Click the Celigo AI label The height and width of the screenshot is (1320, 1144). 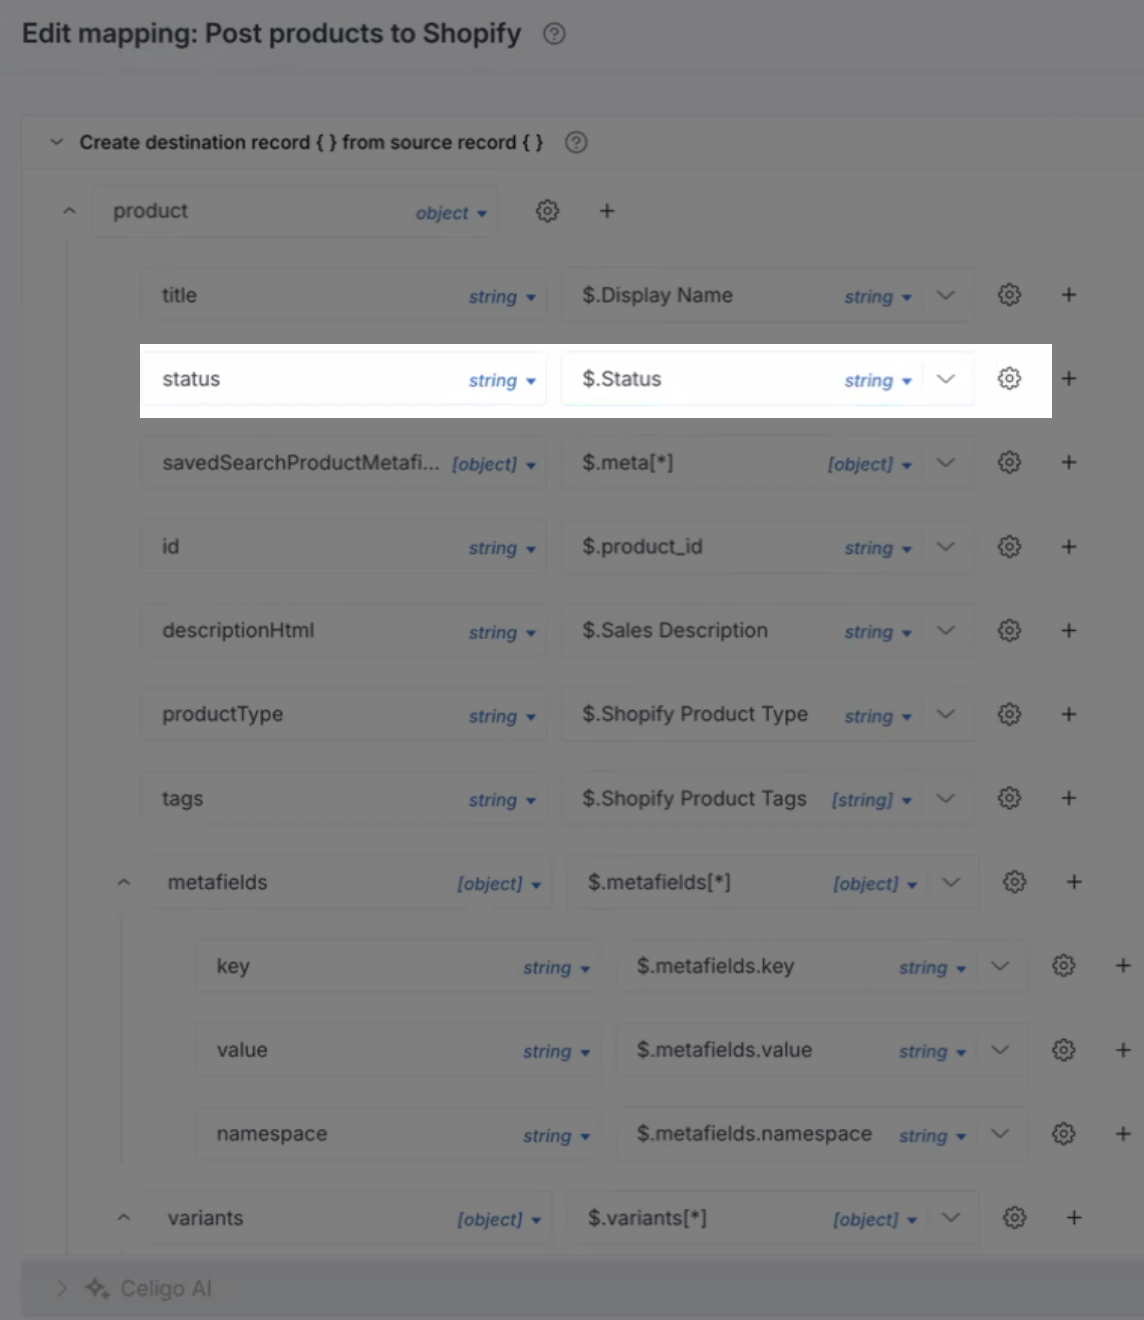166,1288
